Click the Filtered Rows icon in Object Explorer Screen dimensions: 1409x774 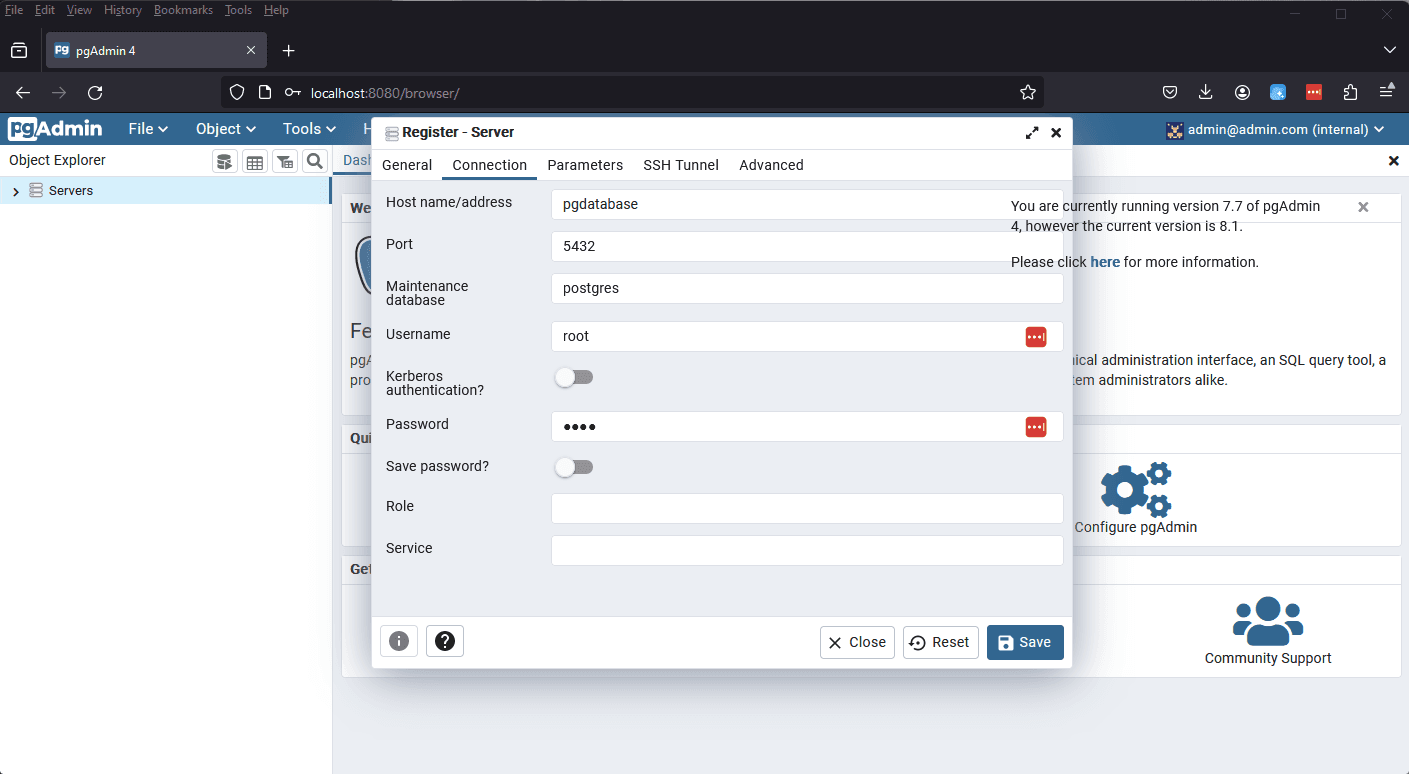(285, 161)
